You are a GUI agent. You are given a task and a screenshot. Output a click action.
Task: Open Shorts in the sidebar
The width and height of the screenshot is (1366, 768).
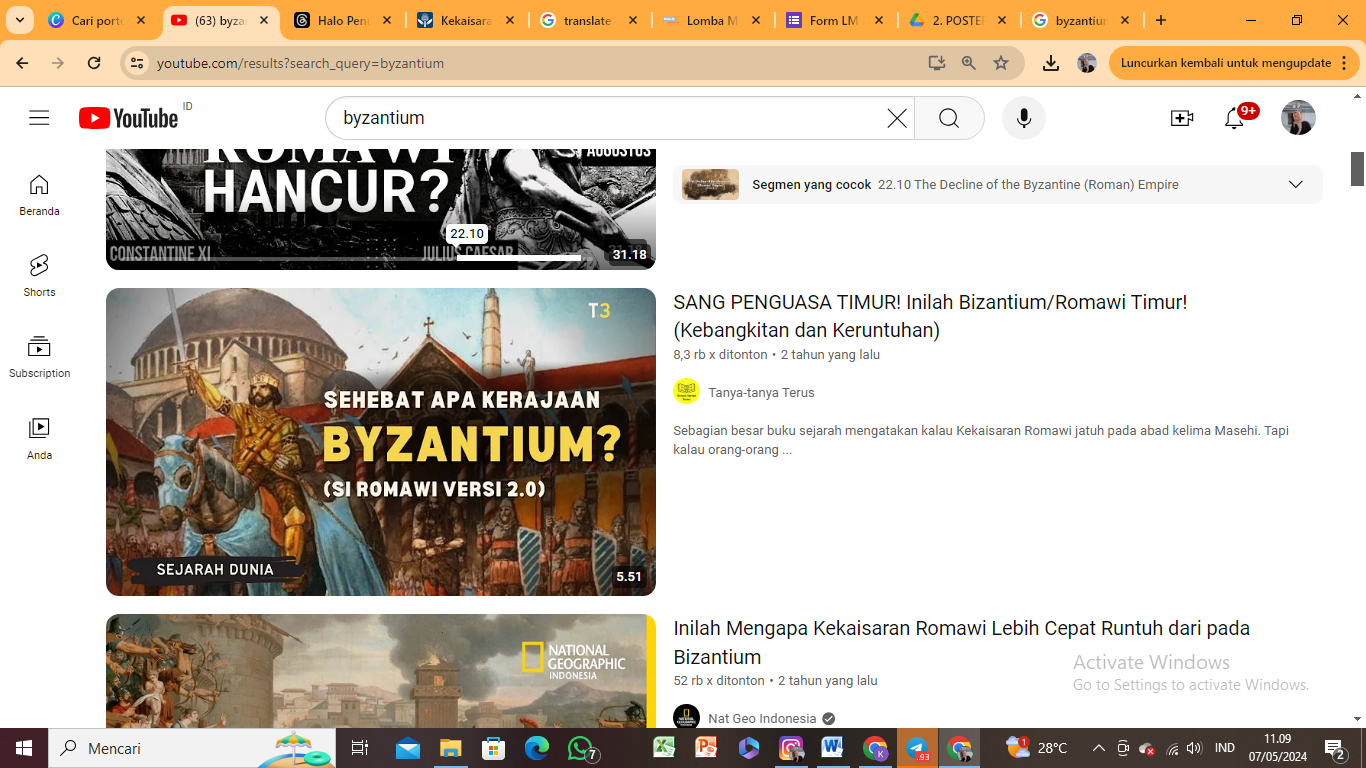(39, 276)
